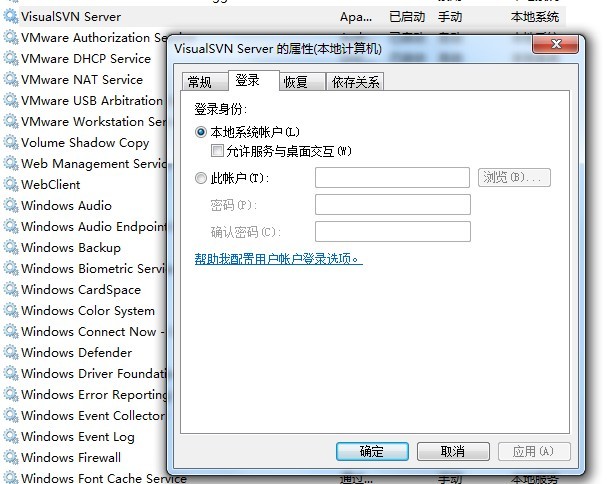Click the Windows Backup service gear icon

coord(11,247)
